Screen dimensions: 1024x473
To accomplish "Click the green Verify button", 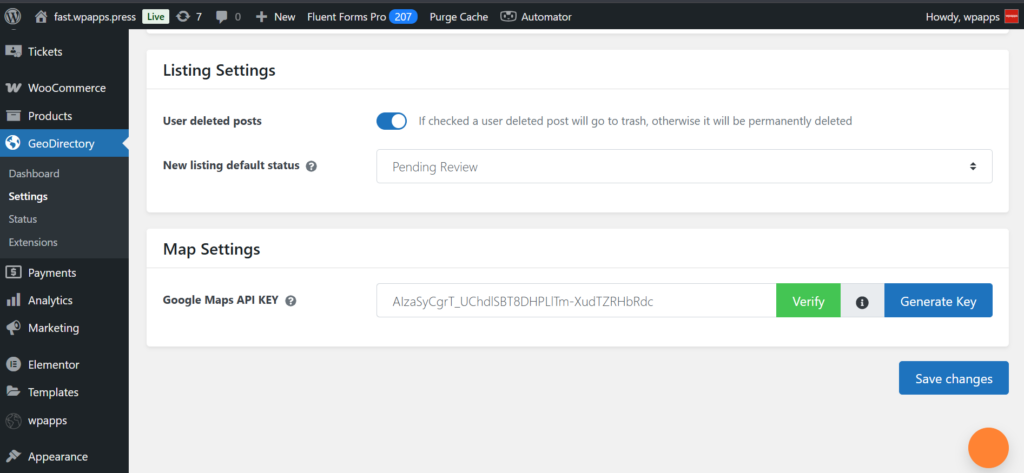I will tap(808, 301).
